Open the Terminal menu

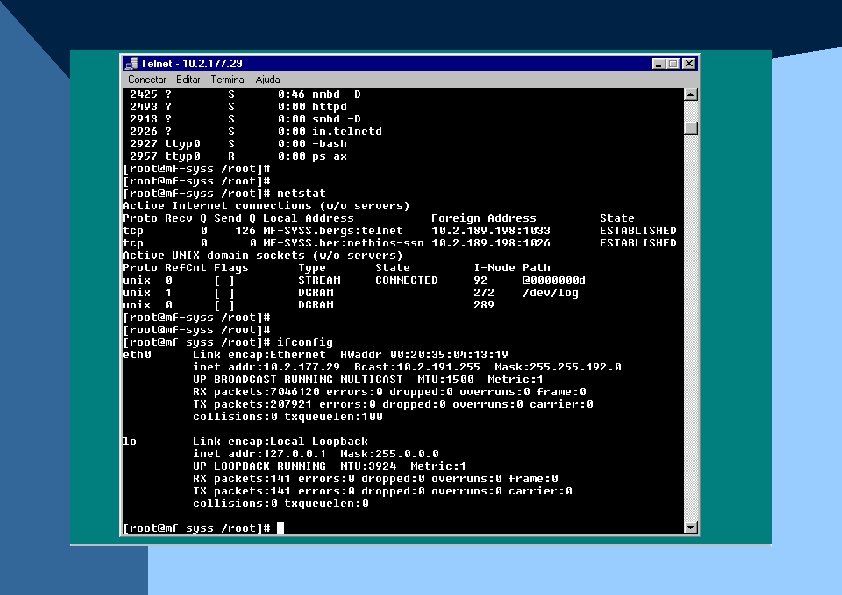tap(227, 79)
